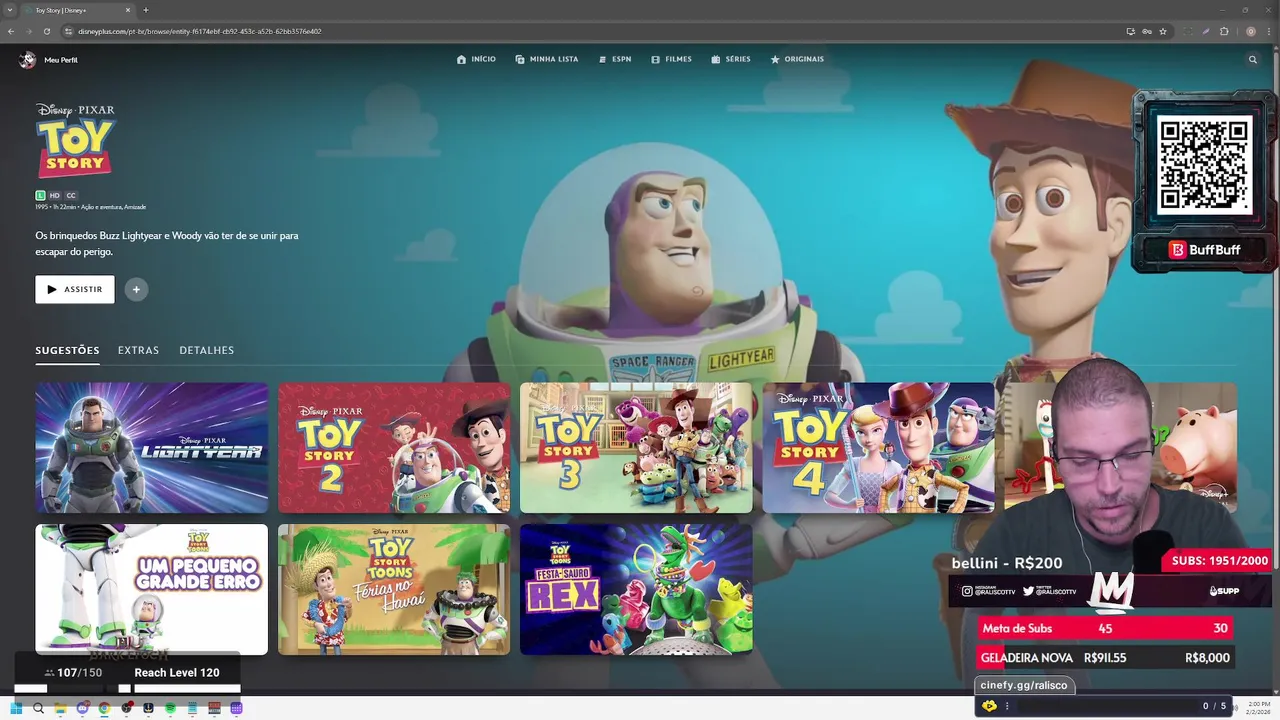
Task: Click the CC closed captions badge
Action: (71, 196)
